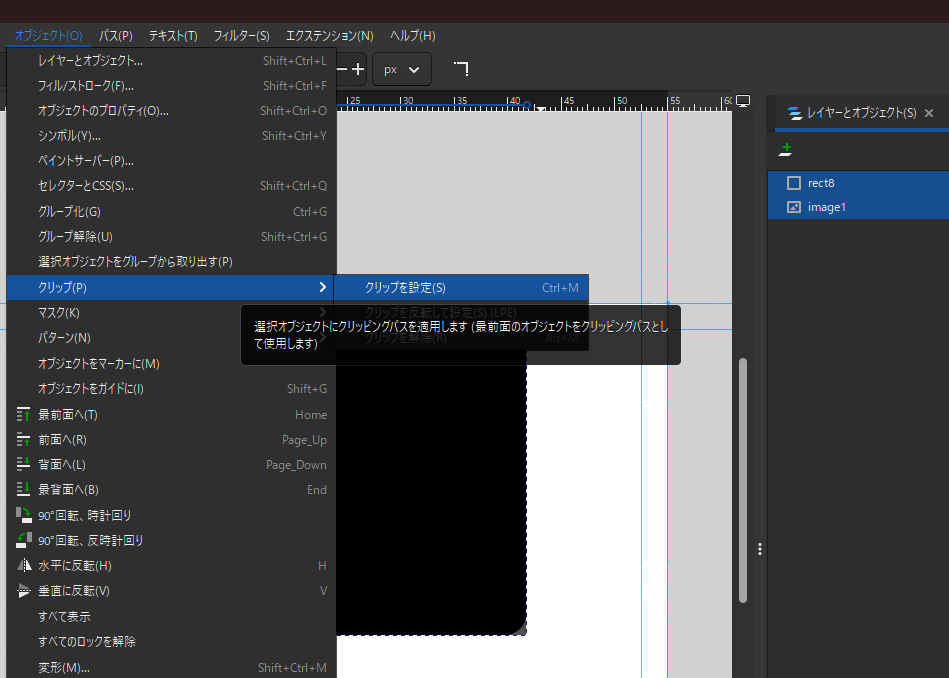This screenshot has height=678, width=949.
Task: Click the rotate 90° clockwise icon
Action: 24,515
